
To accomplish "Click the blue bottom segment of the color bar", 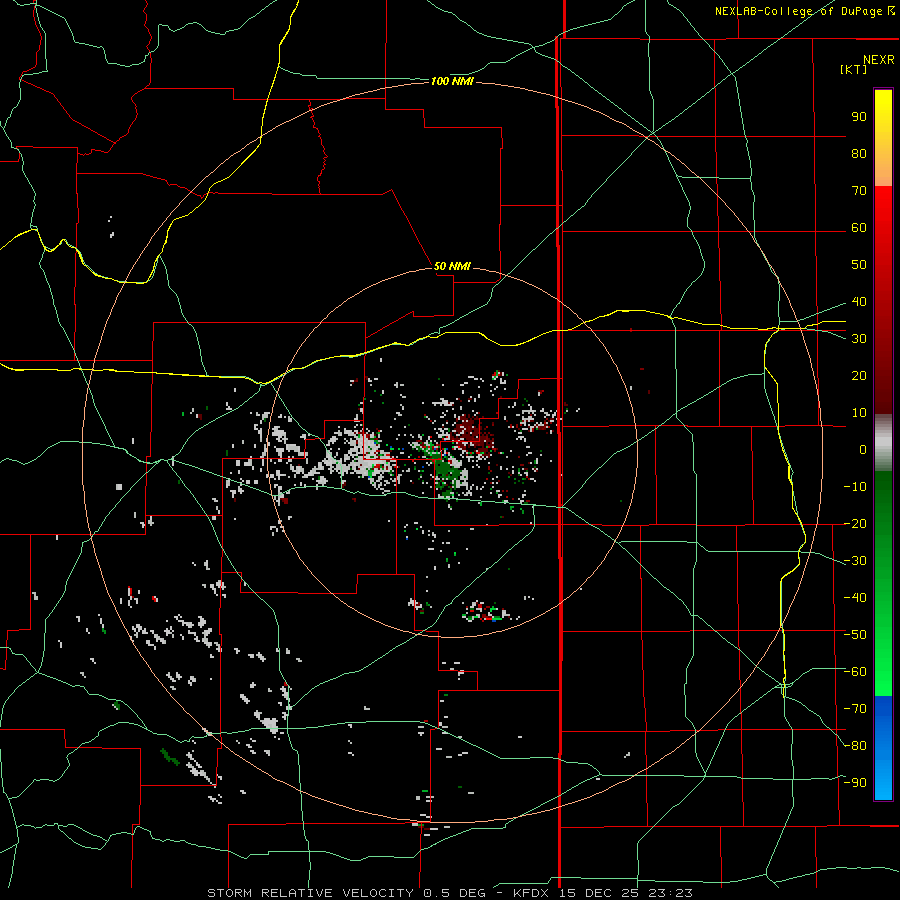I will click(x=883, y=748).
